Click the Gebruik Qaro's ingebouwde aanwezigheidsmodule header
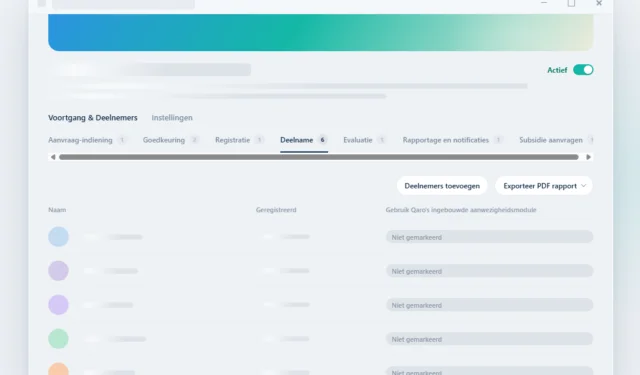640x375 pixels. 461,210
